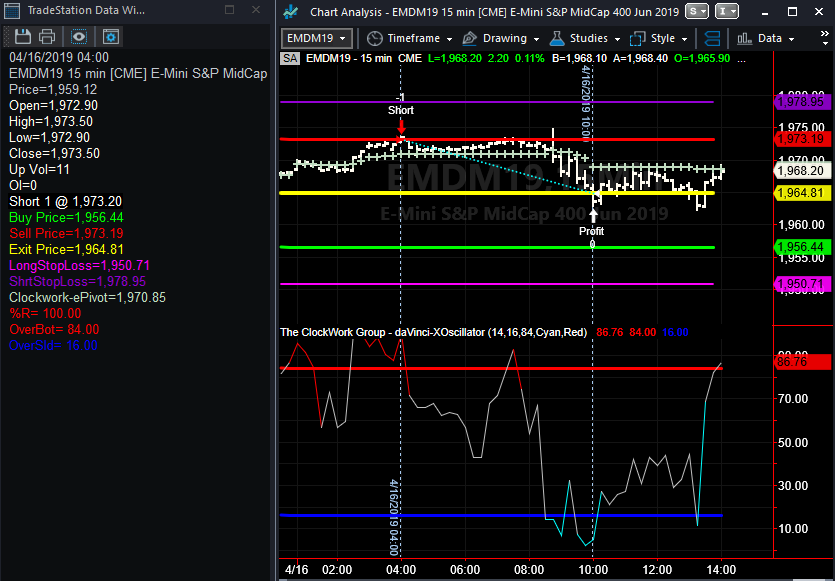
Task: Toggle the eye visibility icon in Data Window
Action: tap(80, 36)
